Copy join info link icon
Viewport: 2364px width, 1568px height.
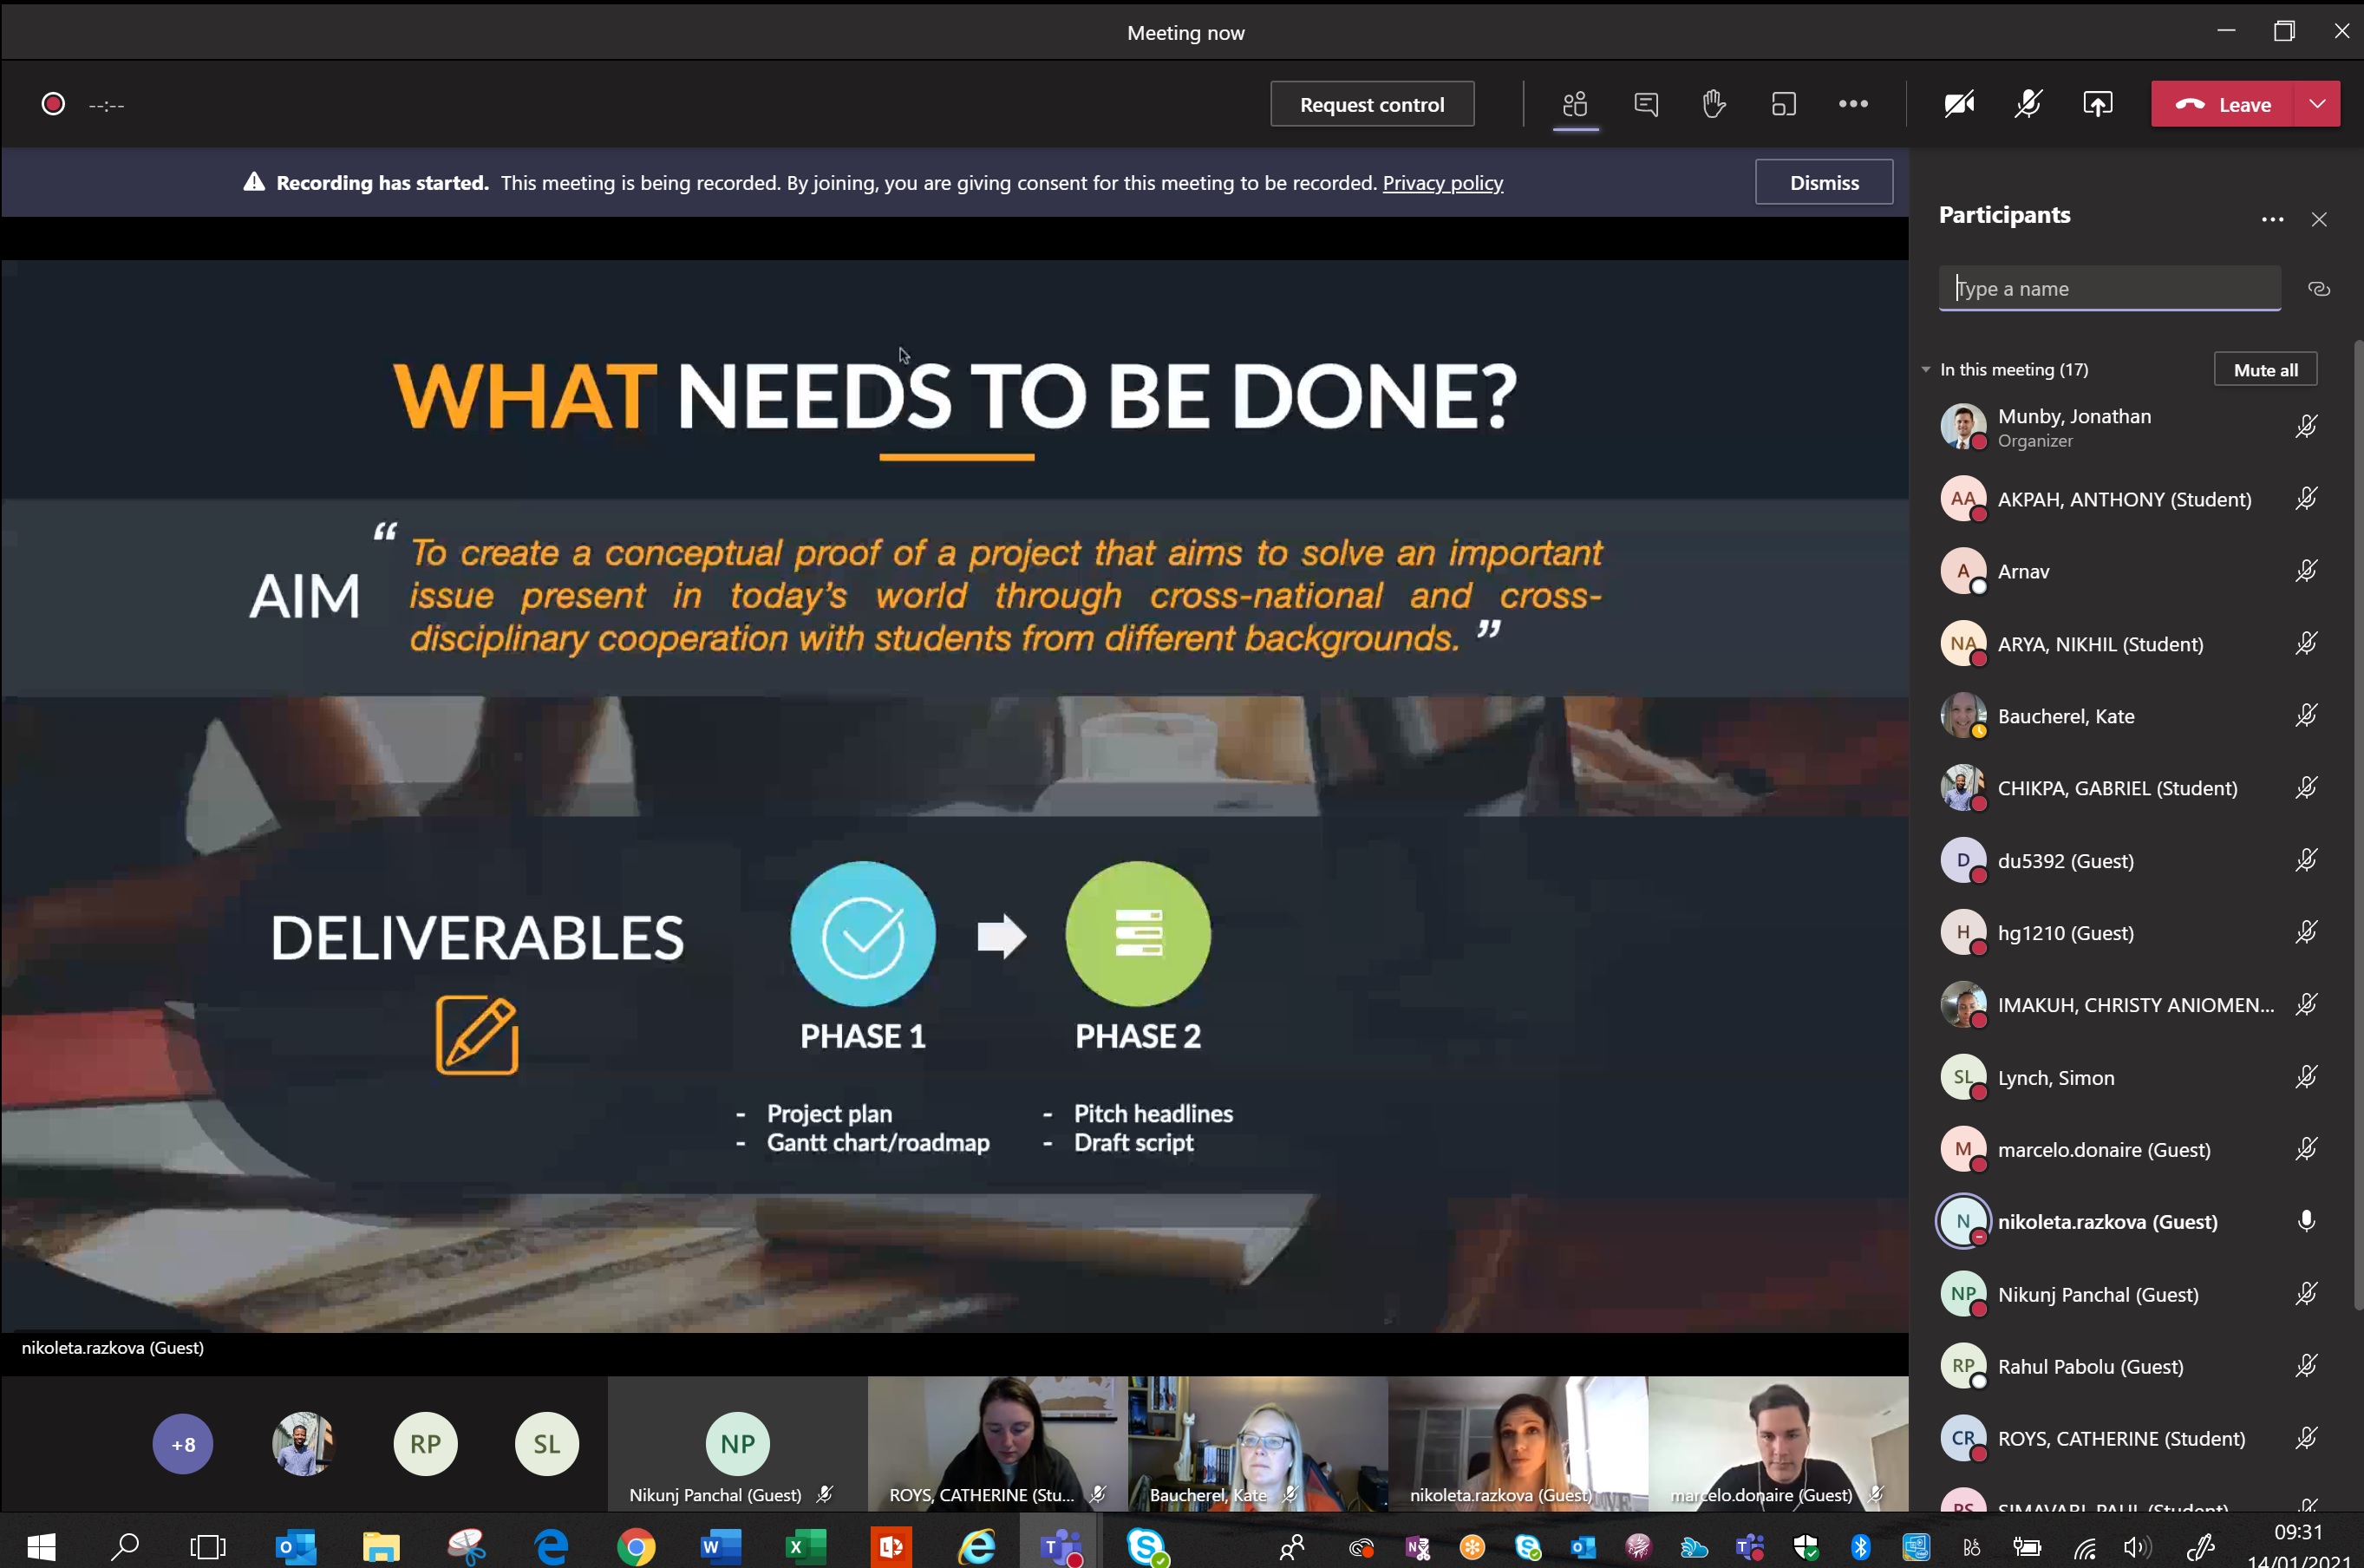pyautogui.click(x=2319, y=289)
